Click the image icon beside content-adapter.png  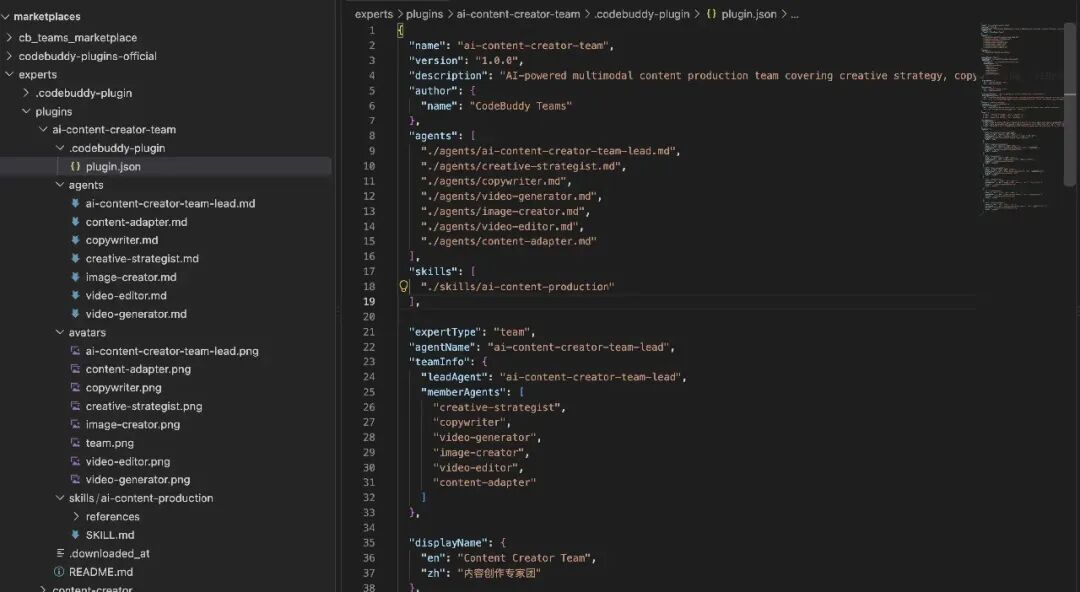coord(75,369)
